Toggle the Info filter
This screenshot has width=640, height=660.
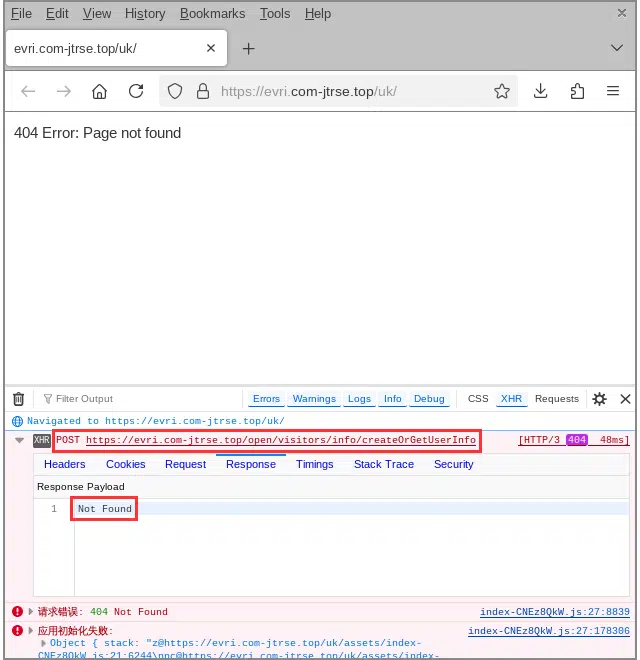click(392, 399)
